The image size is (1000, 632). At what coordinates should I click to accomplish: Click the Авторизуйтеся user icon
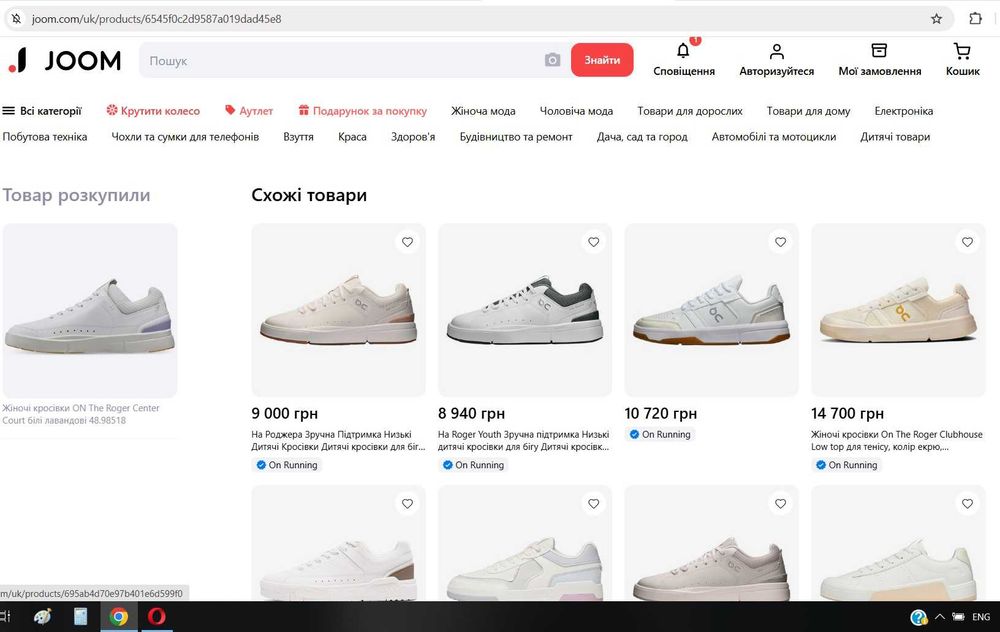coord(776,51)
